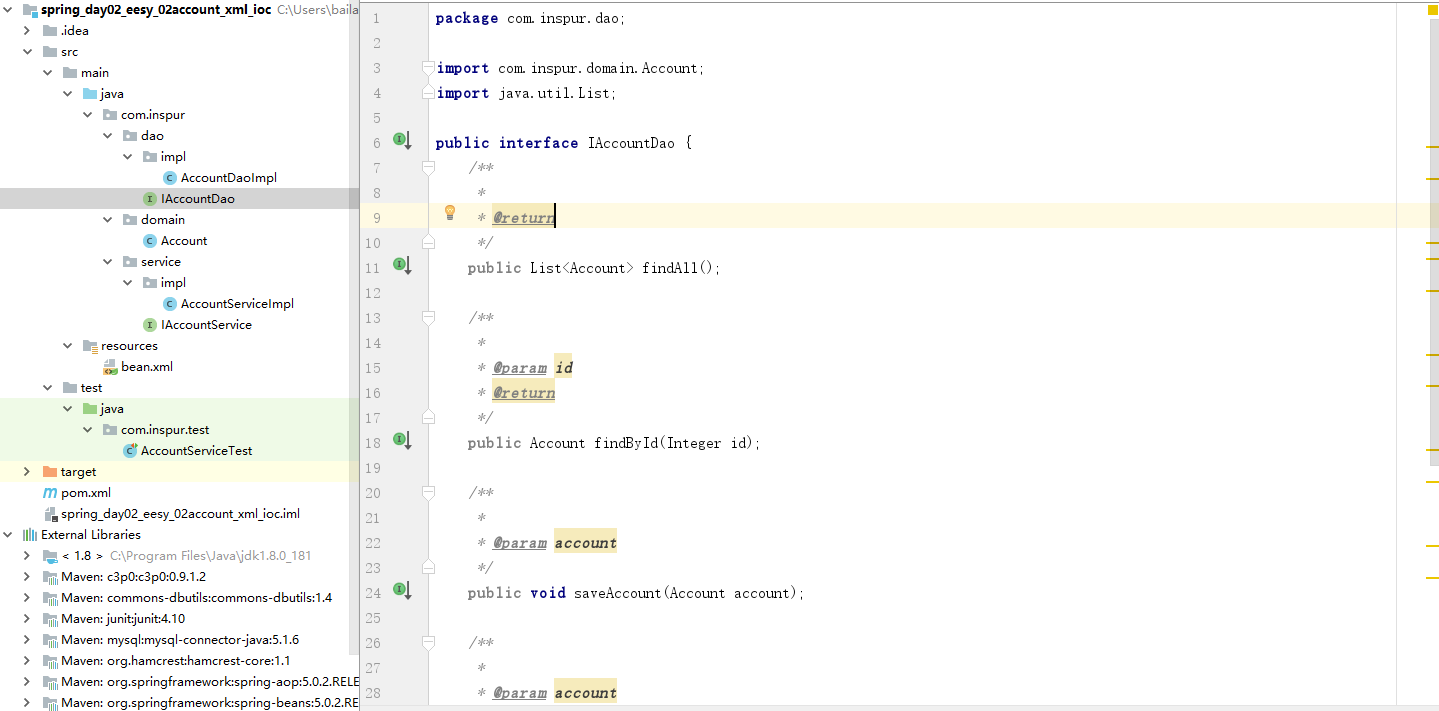The width and height of the screenshot is (1439, 711).
Task: Click the implemented-method gutter icon beside IAccountDao declaration
Action: click(x=402, y=141)
